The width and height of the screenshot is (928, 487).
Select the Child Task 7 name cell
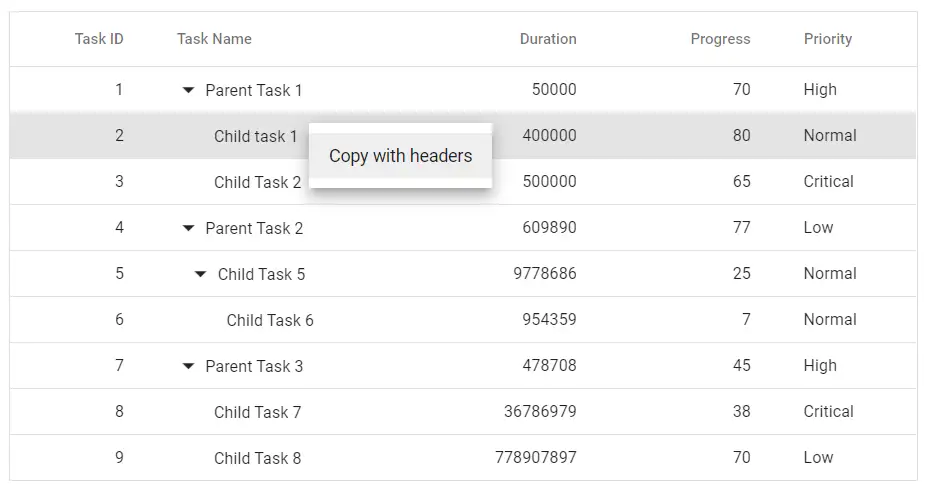[257, 412]
